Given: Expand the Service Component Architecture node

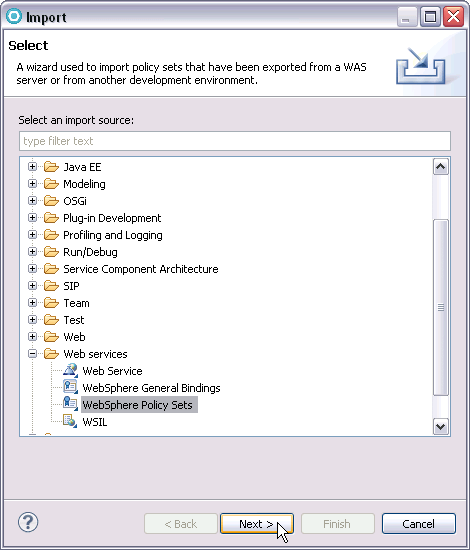Looking at the screenshot, I should [32, 269].
